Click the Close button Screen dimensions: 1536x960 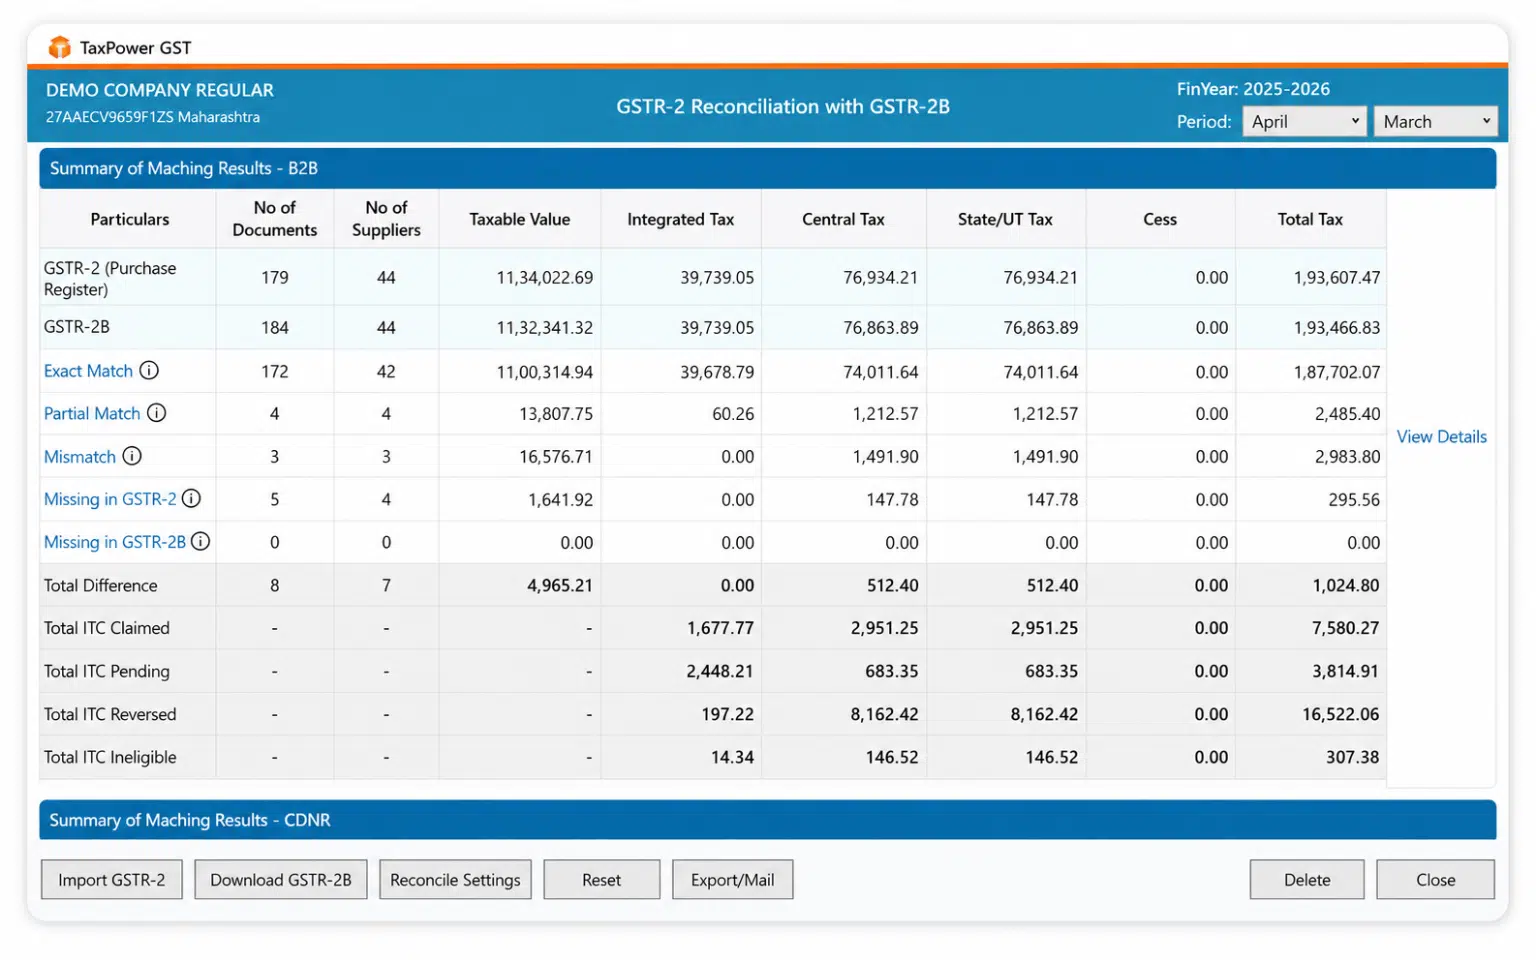tap(1435, 880)
